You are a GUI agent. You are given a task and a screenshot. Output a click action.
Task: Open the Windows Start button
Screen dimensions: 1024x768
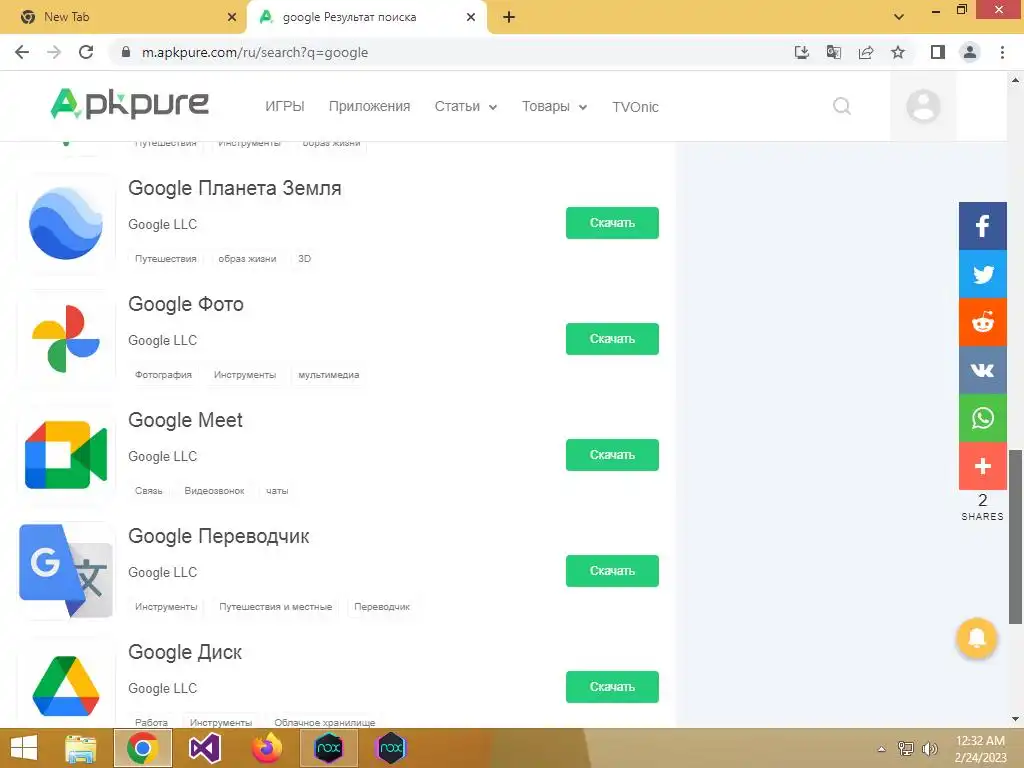click(x=24, y=748)
